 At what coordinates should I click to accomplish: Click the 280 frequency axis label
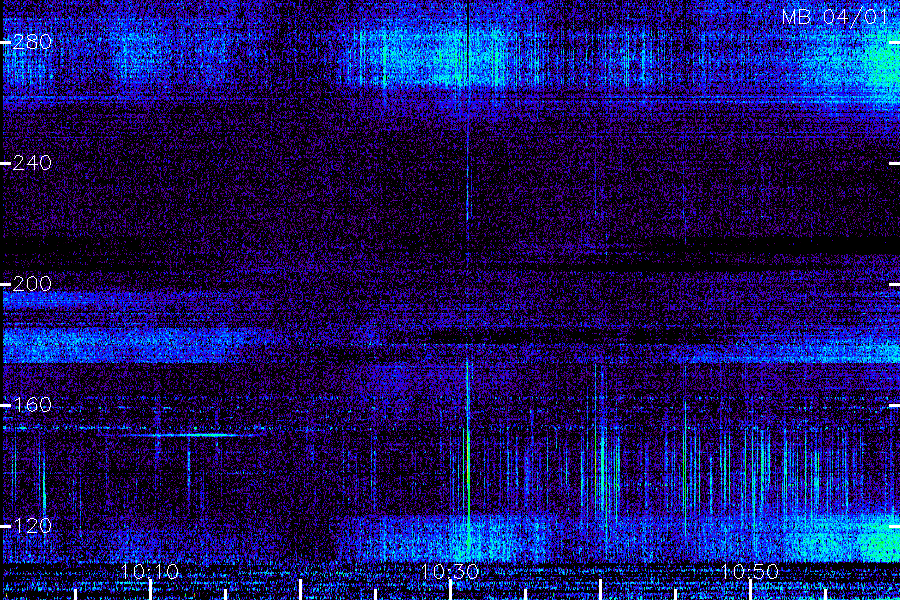pos(32,42)
